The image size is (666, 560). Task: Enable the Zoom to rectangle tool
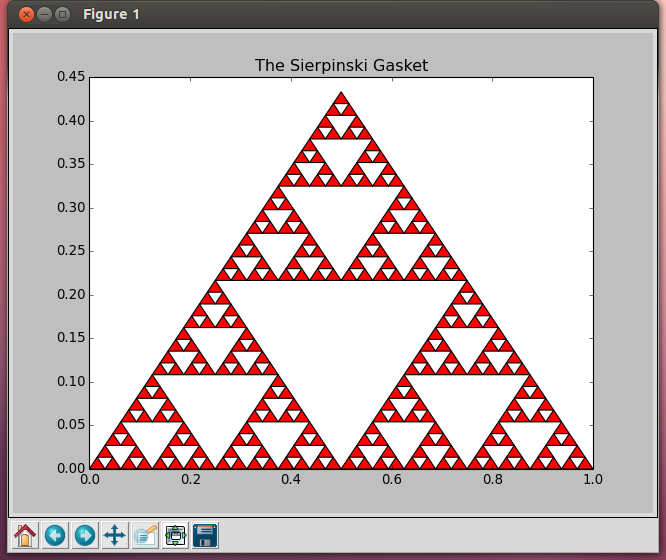click(145, 535)
